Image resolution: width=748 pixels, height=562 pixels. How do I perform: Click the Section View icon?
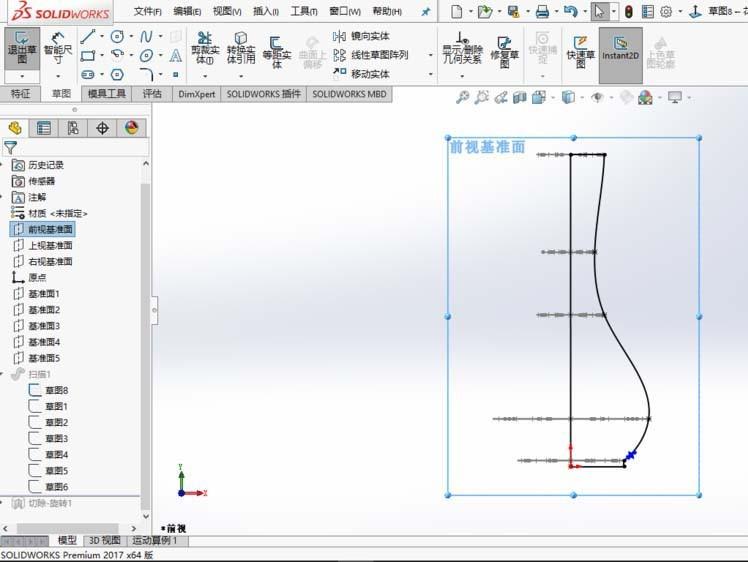[x=519, y=98]
